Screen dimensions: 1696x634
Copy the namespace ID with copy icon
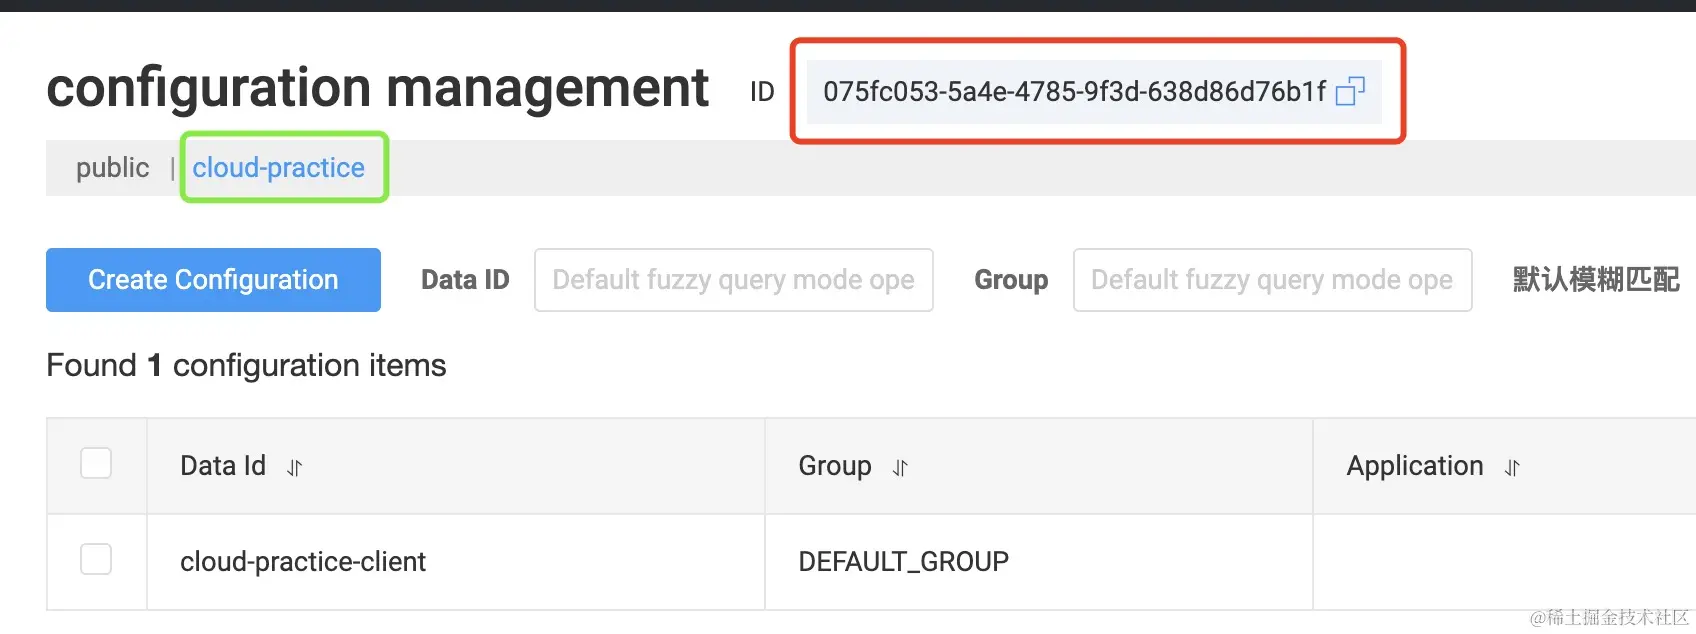[1350, 92]
